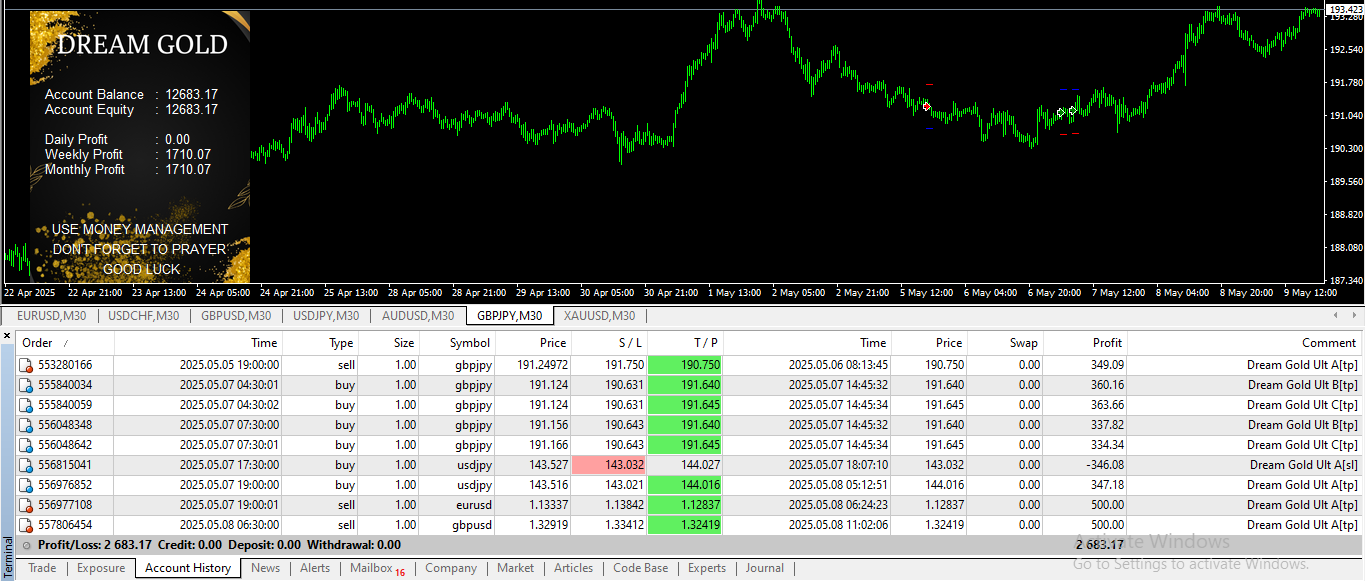This screenshot has width=1365, height=581.
Task: Click Account Balance value in Dream Gold panel
Action: pyautogui.click(x=192, y=94)
